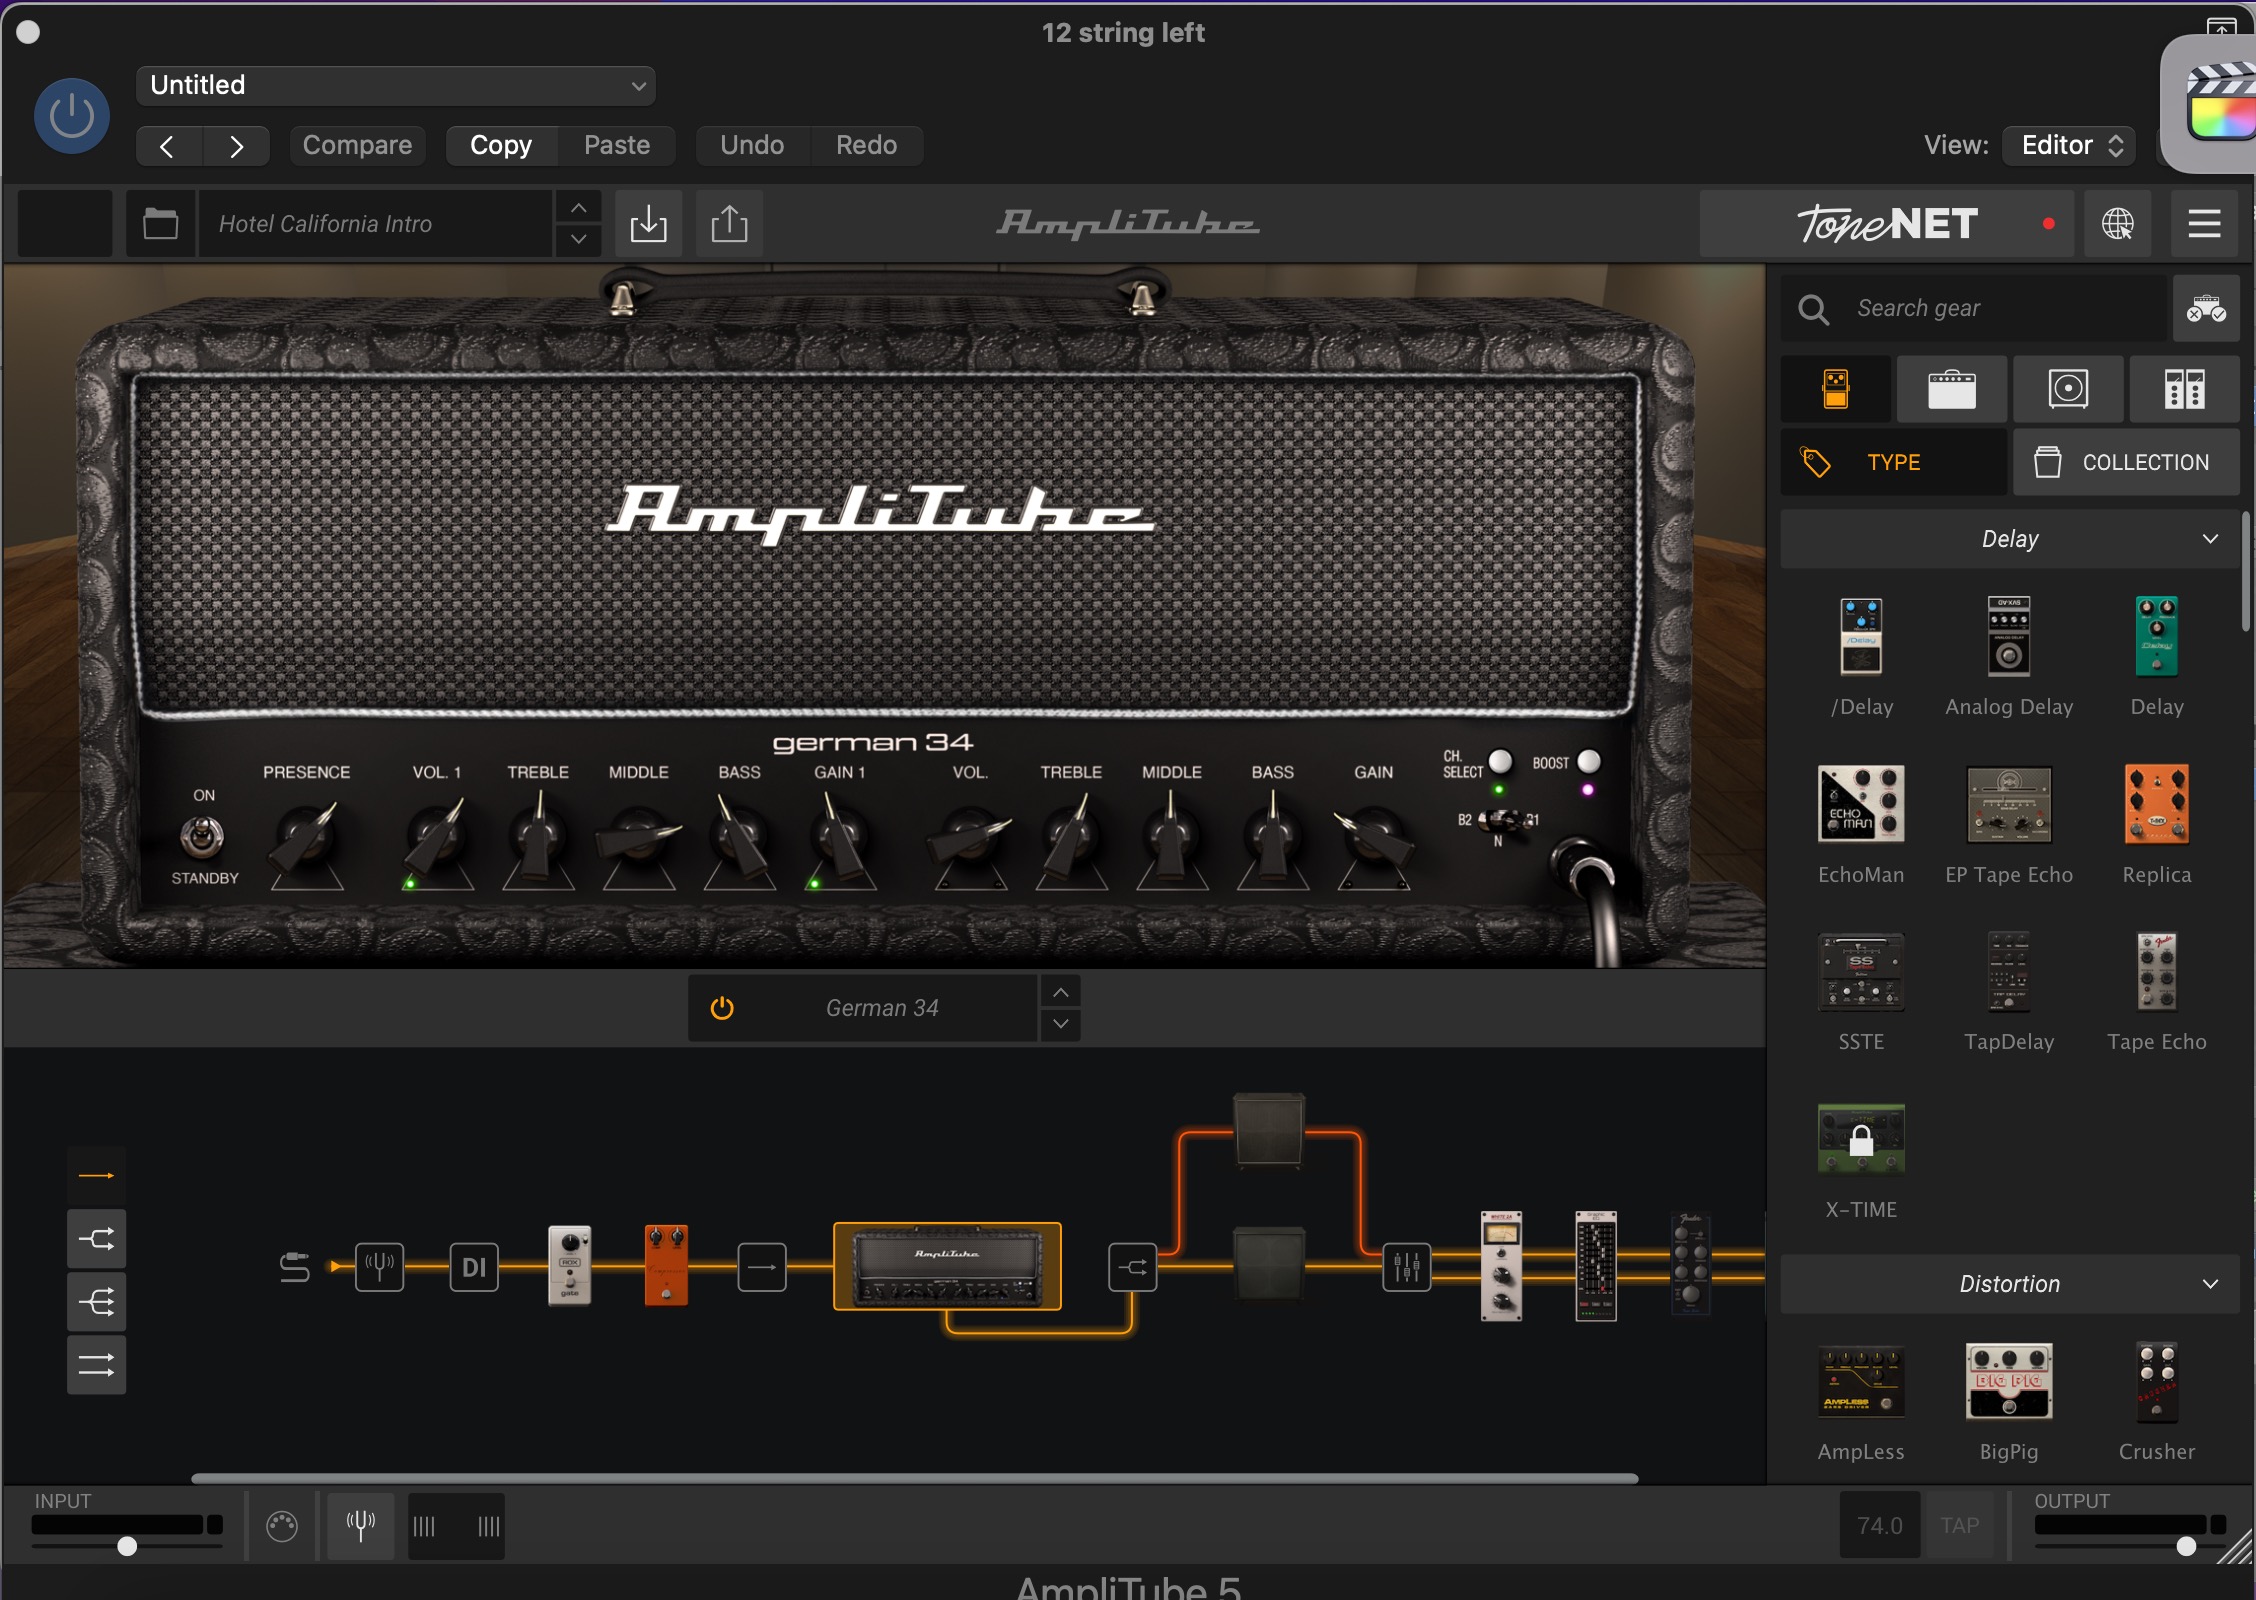2256x1600 pixels.
Task: Click the Copy button
Action: click(501, 146)
